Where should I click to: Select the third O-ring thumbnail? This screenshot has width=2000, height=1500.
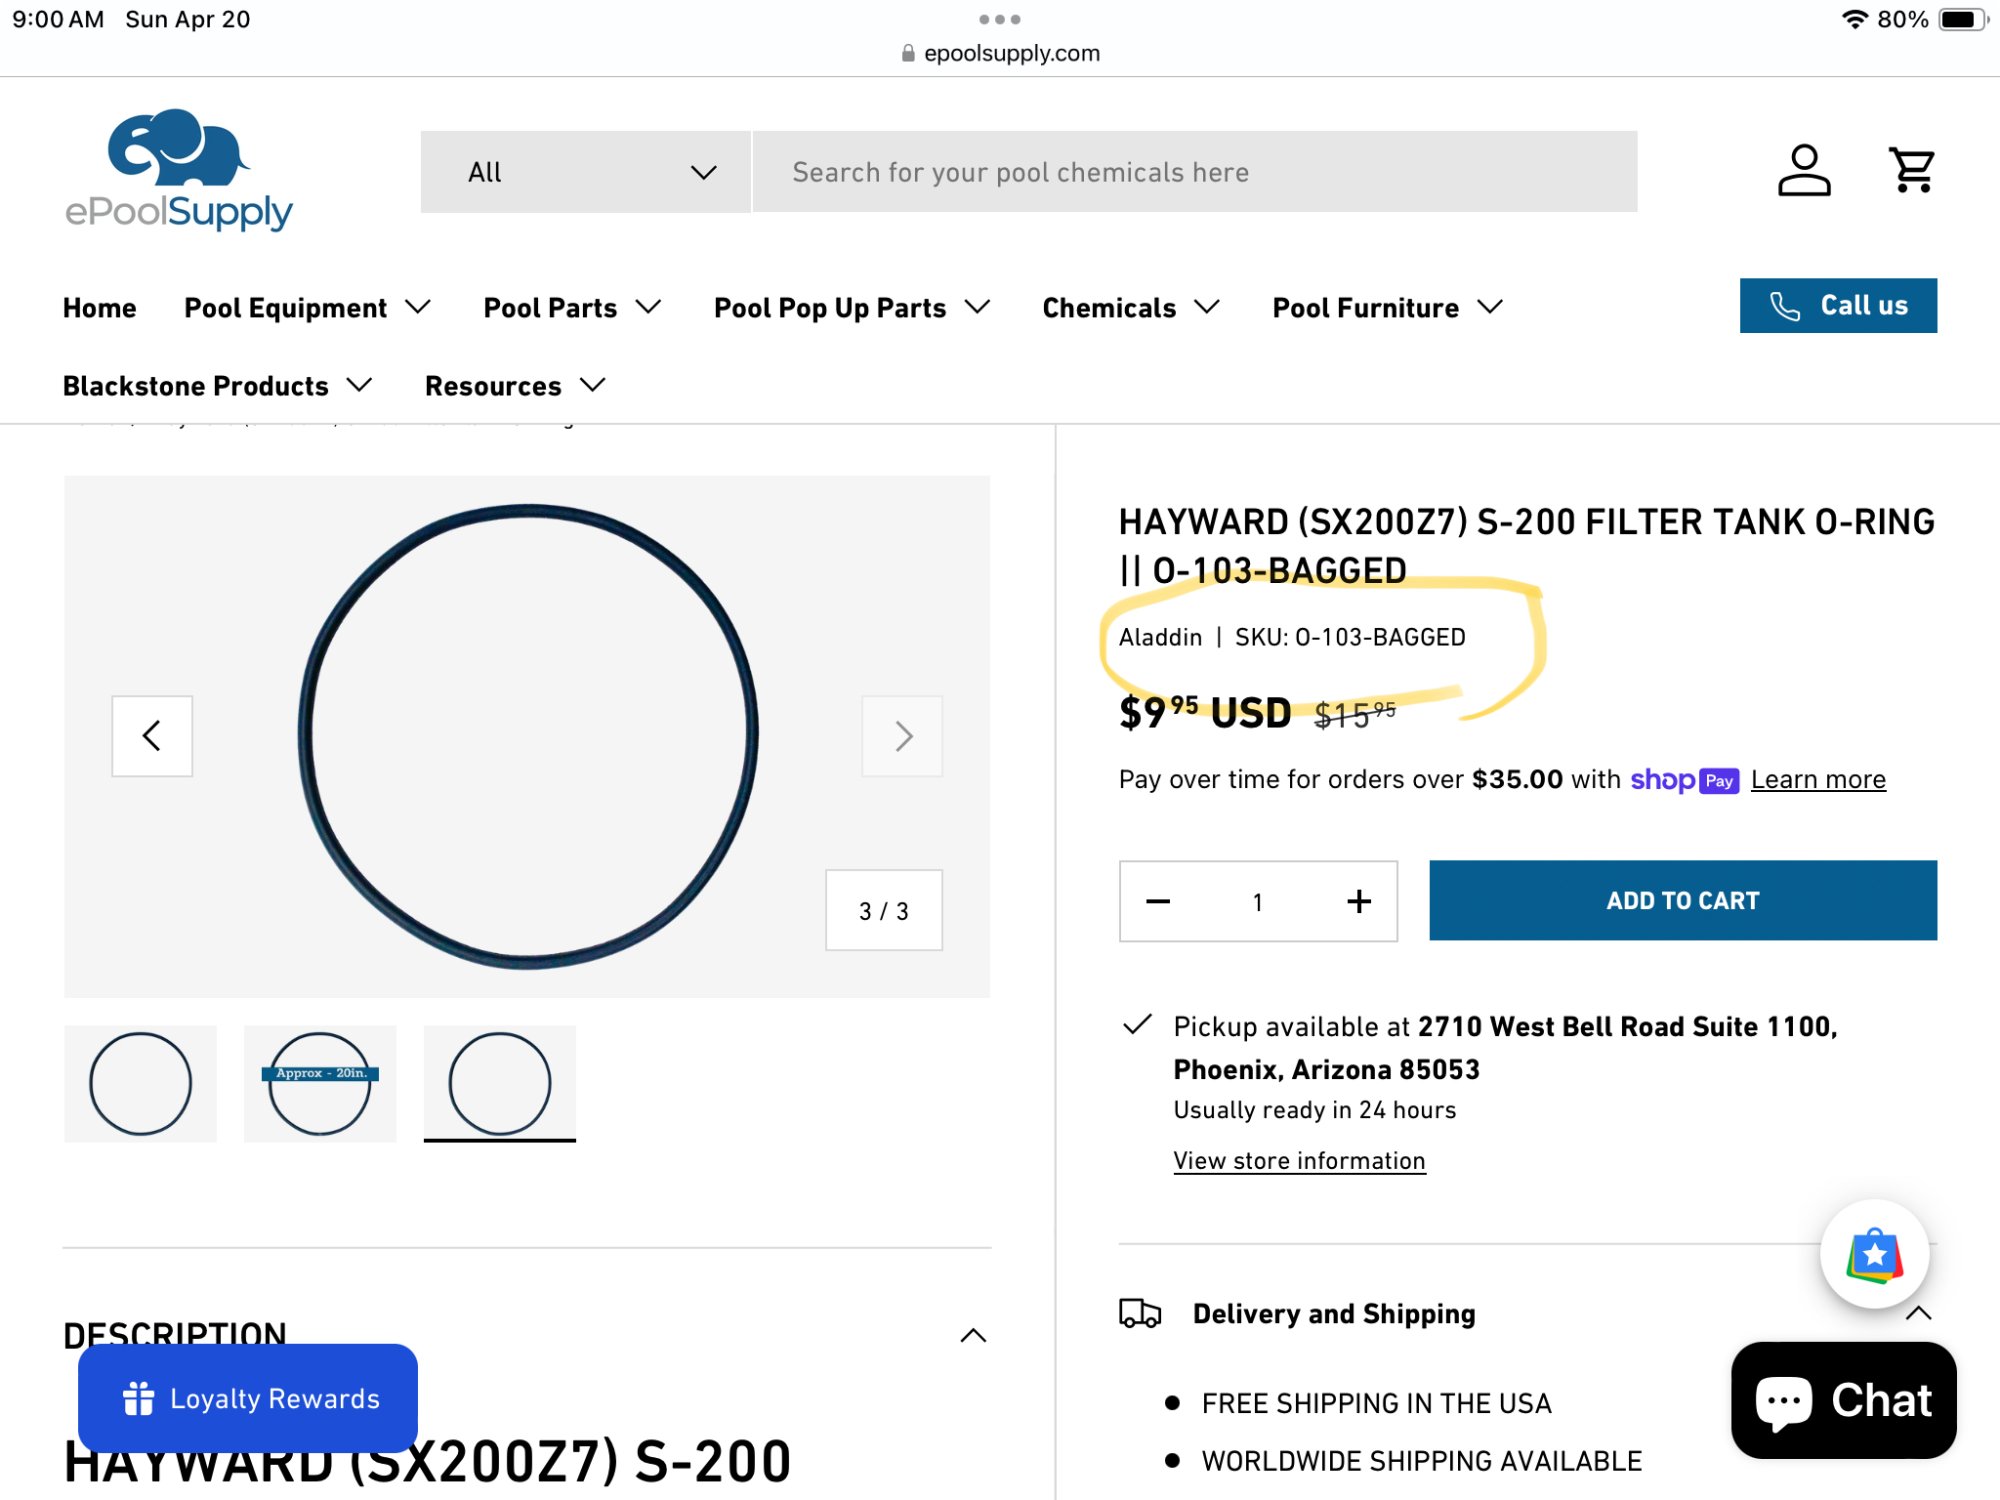[500, 1084]
